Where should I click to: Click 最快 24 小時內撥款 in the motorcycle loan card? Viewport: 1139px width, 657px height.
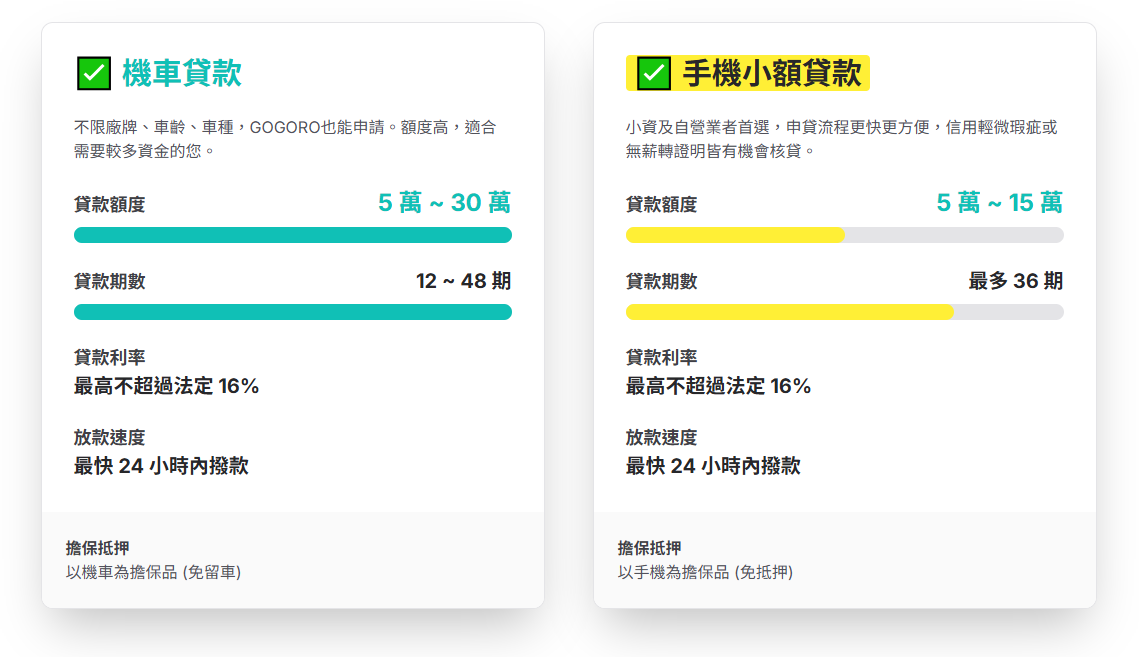(x=161, y=466)
